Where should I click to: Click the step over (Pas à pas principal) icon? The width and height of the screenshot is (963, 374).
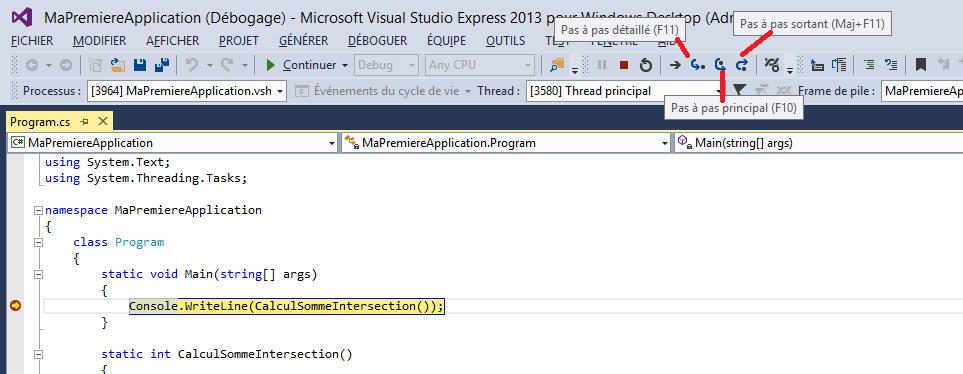pos(721,64)
